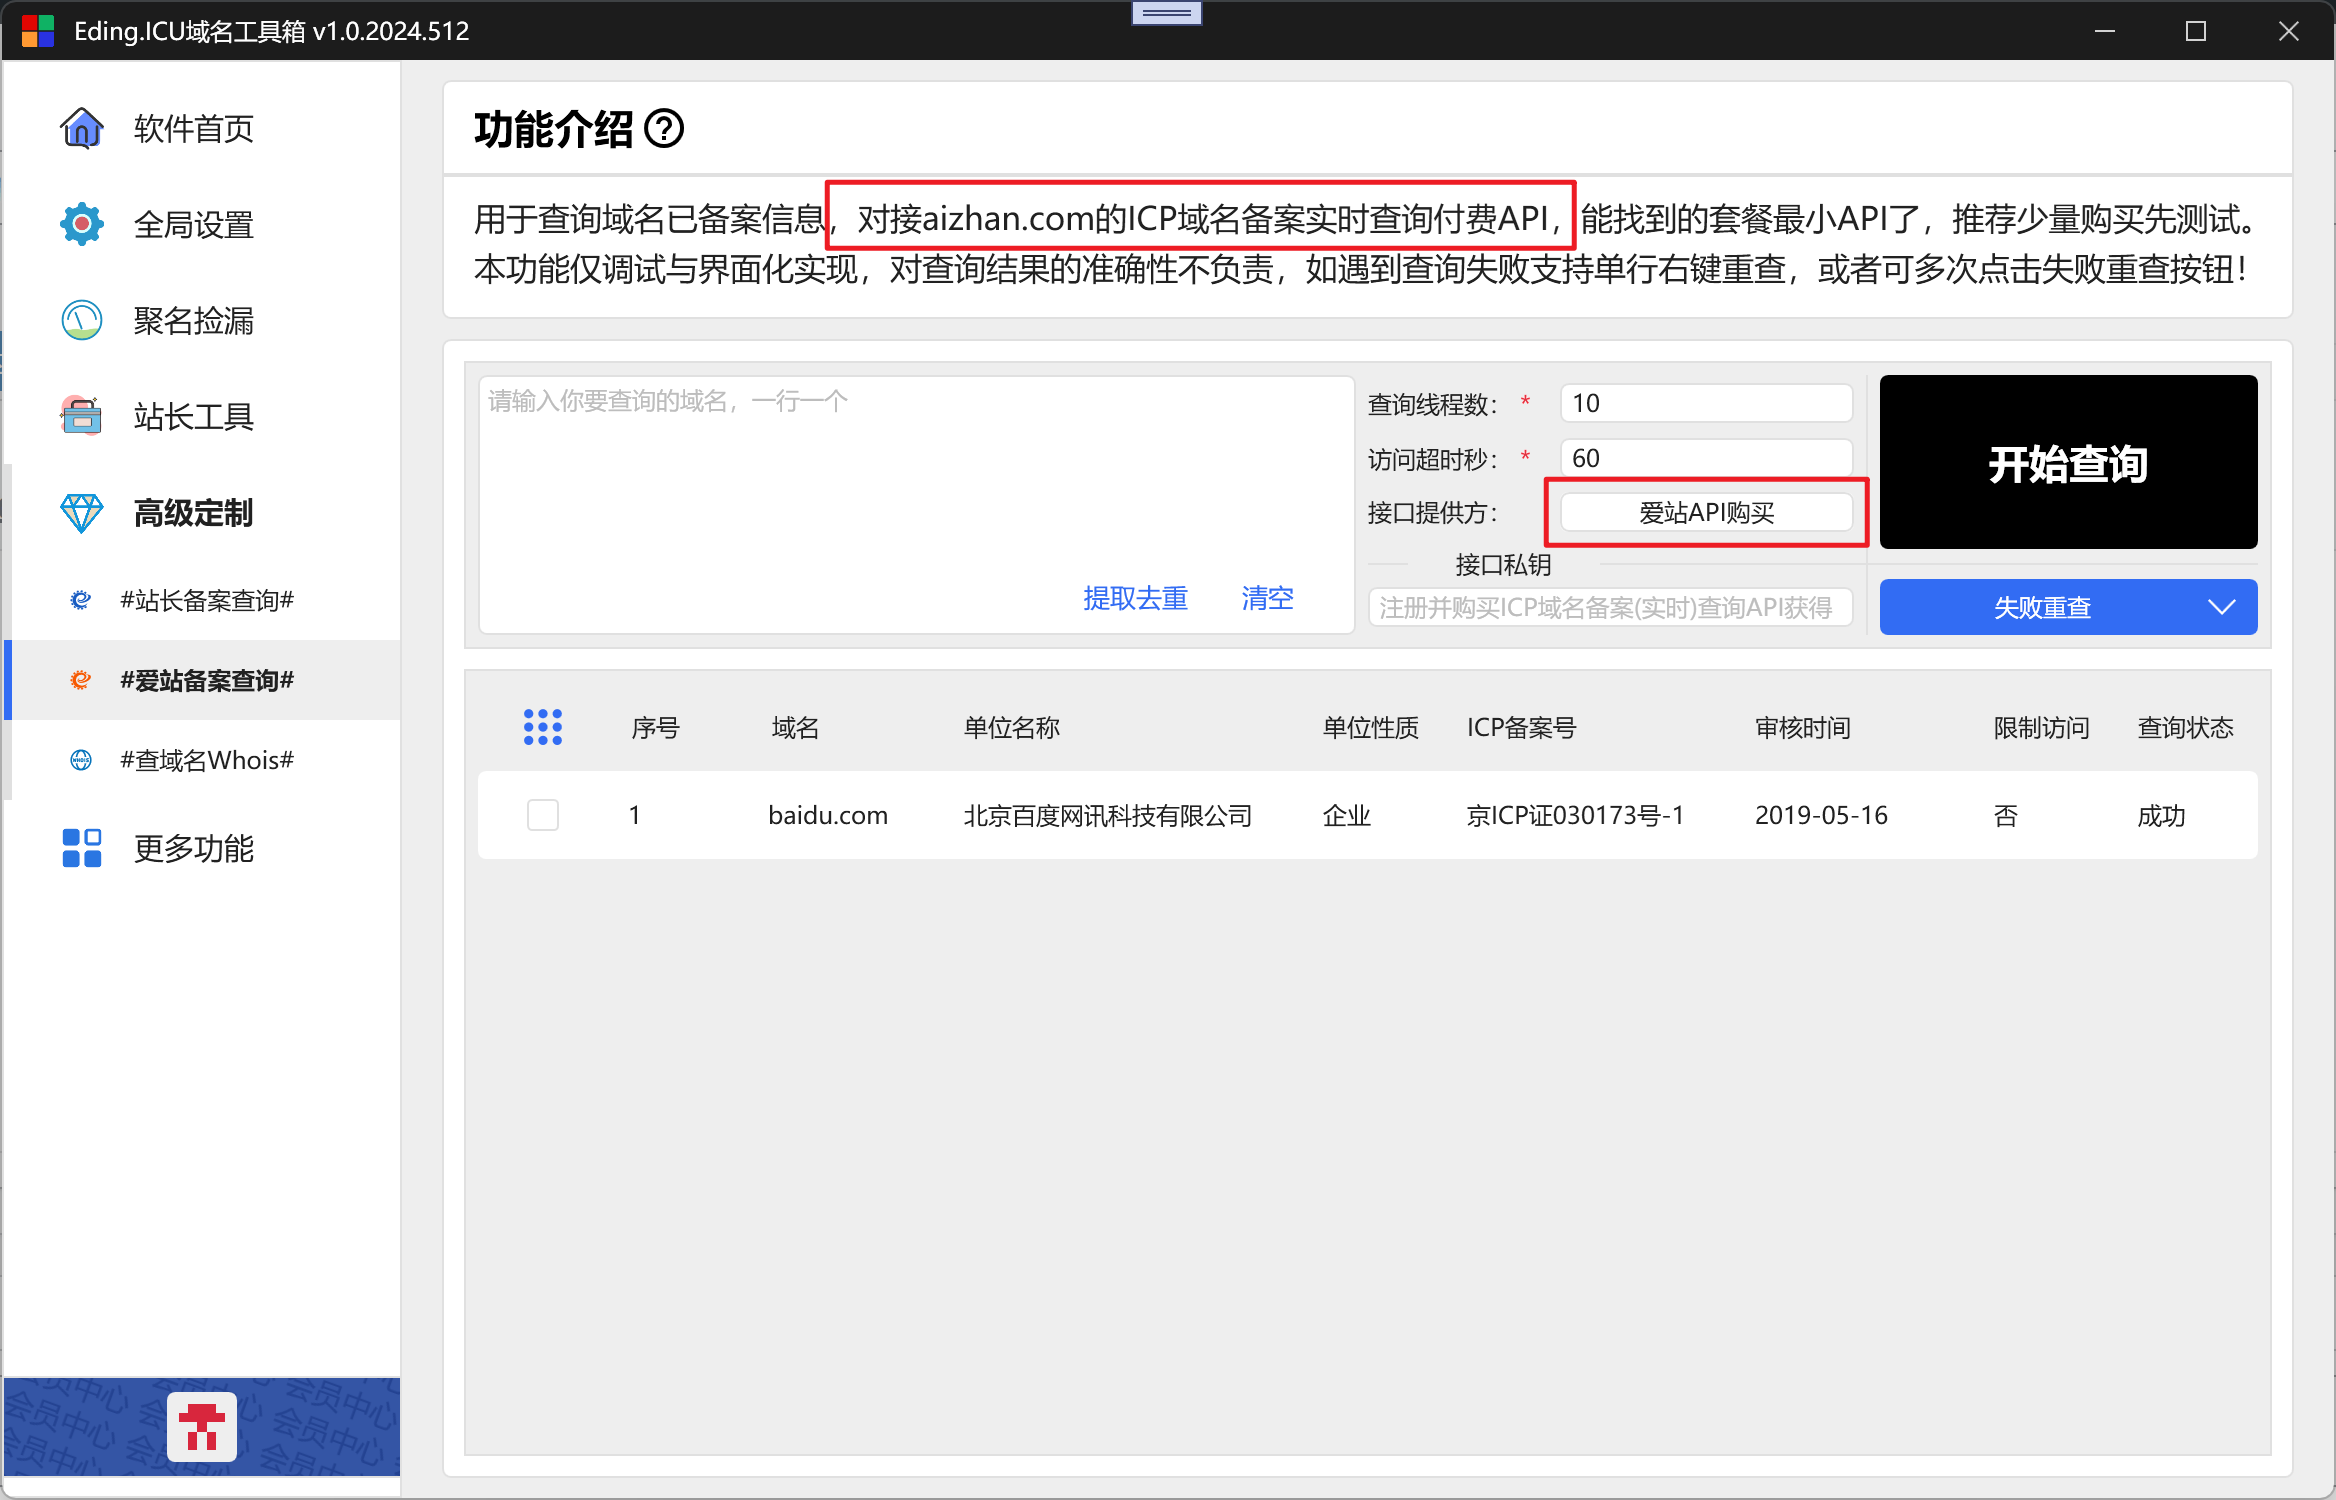
Task: Click the four-squares icon for 更多功能
Action: (82, 848)
